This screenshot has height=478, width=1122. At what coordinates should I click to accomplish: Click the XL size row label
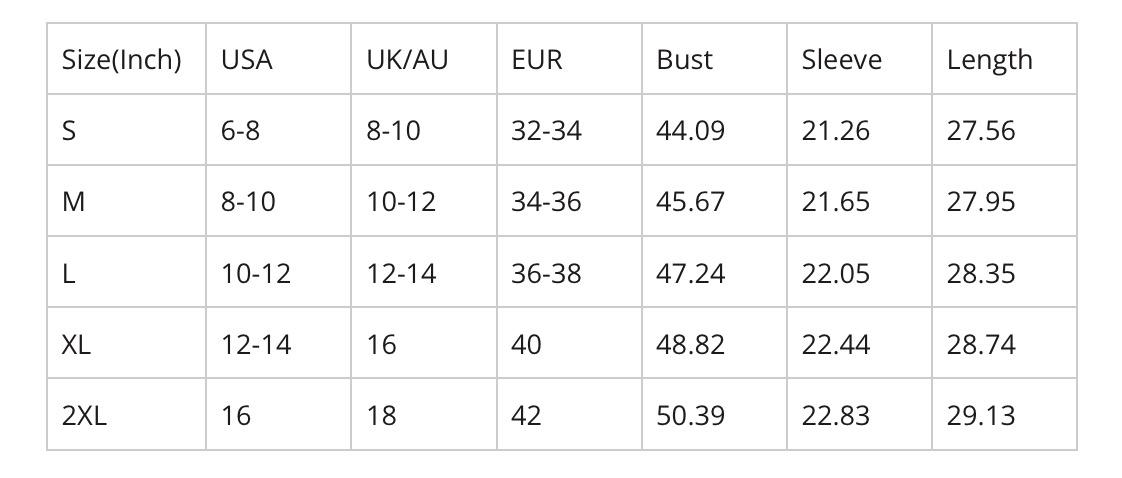coord(76,344)
